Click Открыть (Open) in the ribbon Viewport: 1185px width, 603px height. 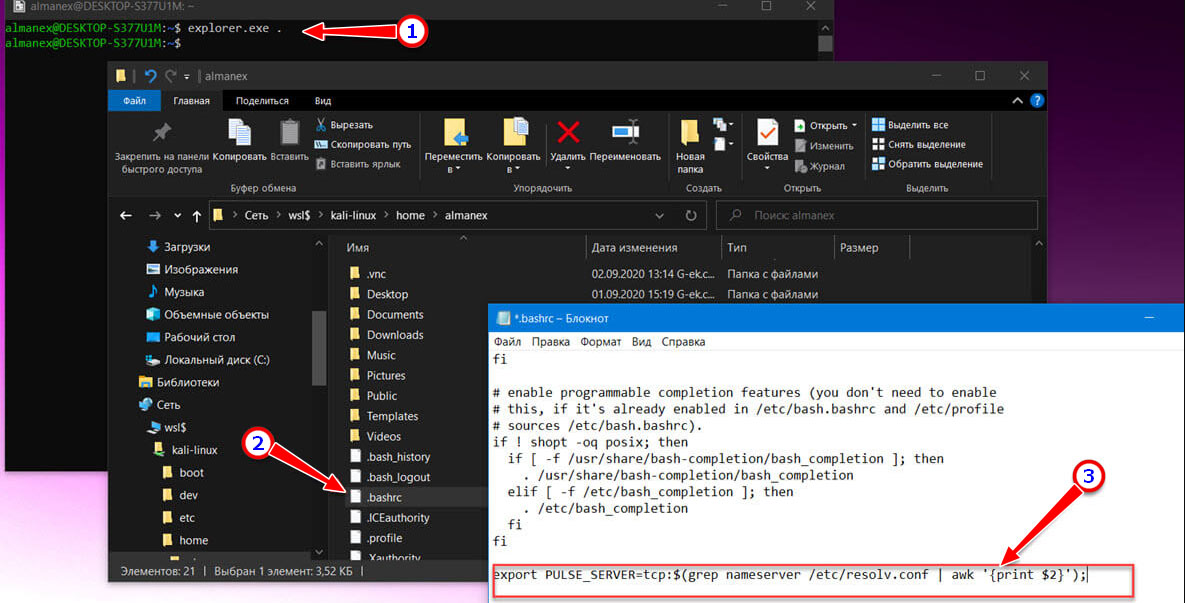click(x=825, y=125)
